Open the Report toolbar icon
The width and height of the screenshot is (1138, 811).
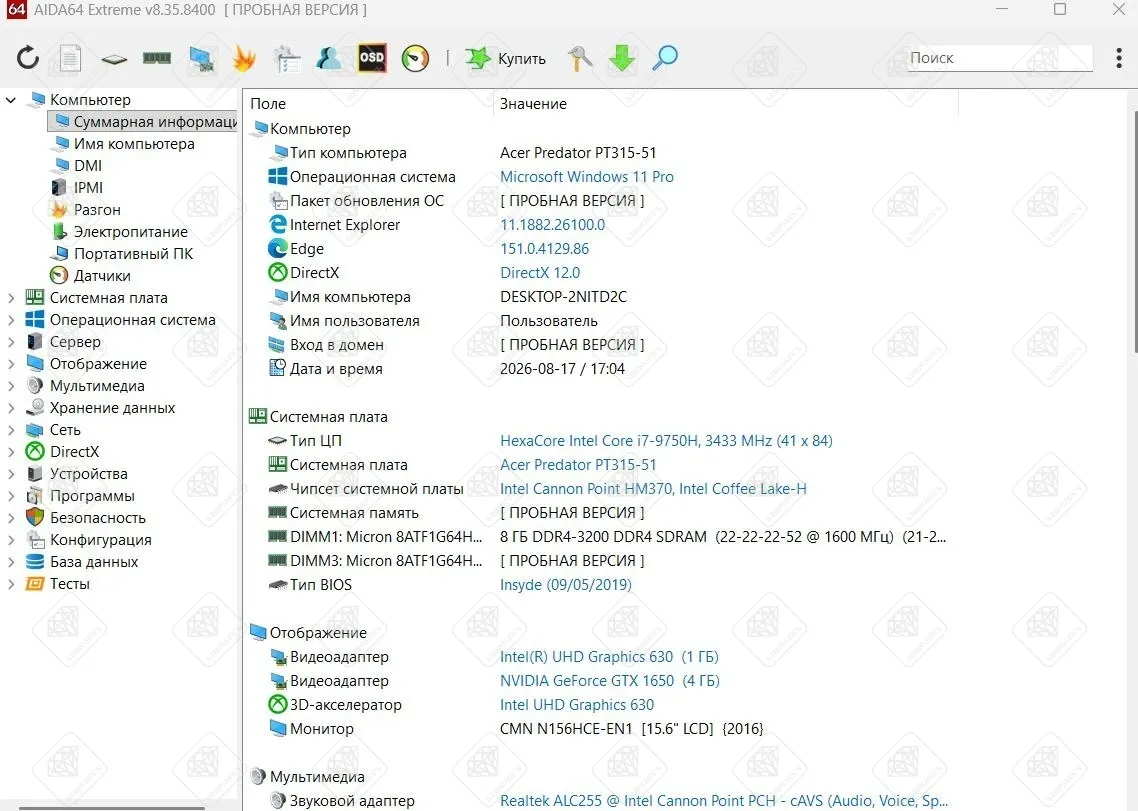click(70, 58)
